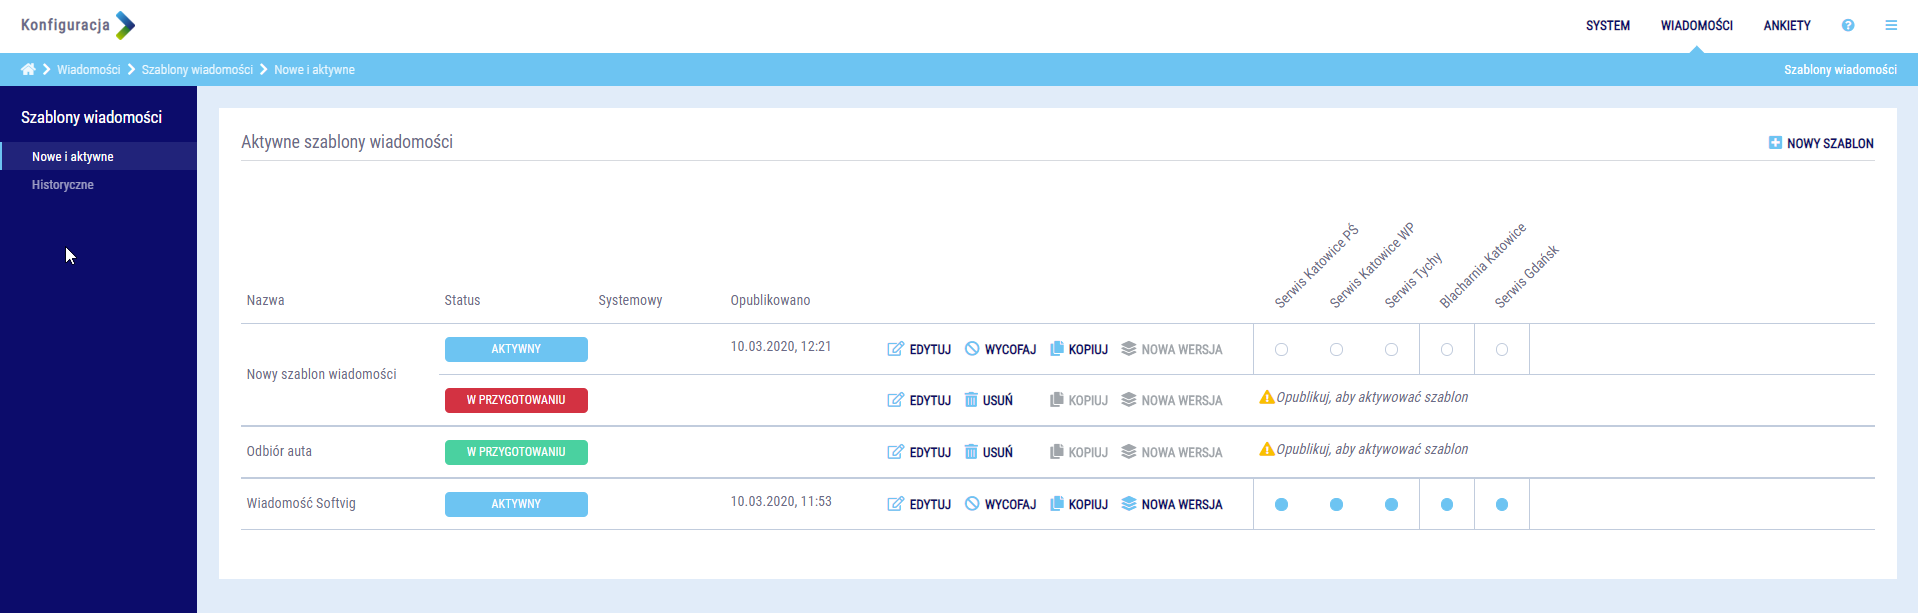Open the System top menu

1607,25
